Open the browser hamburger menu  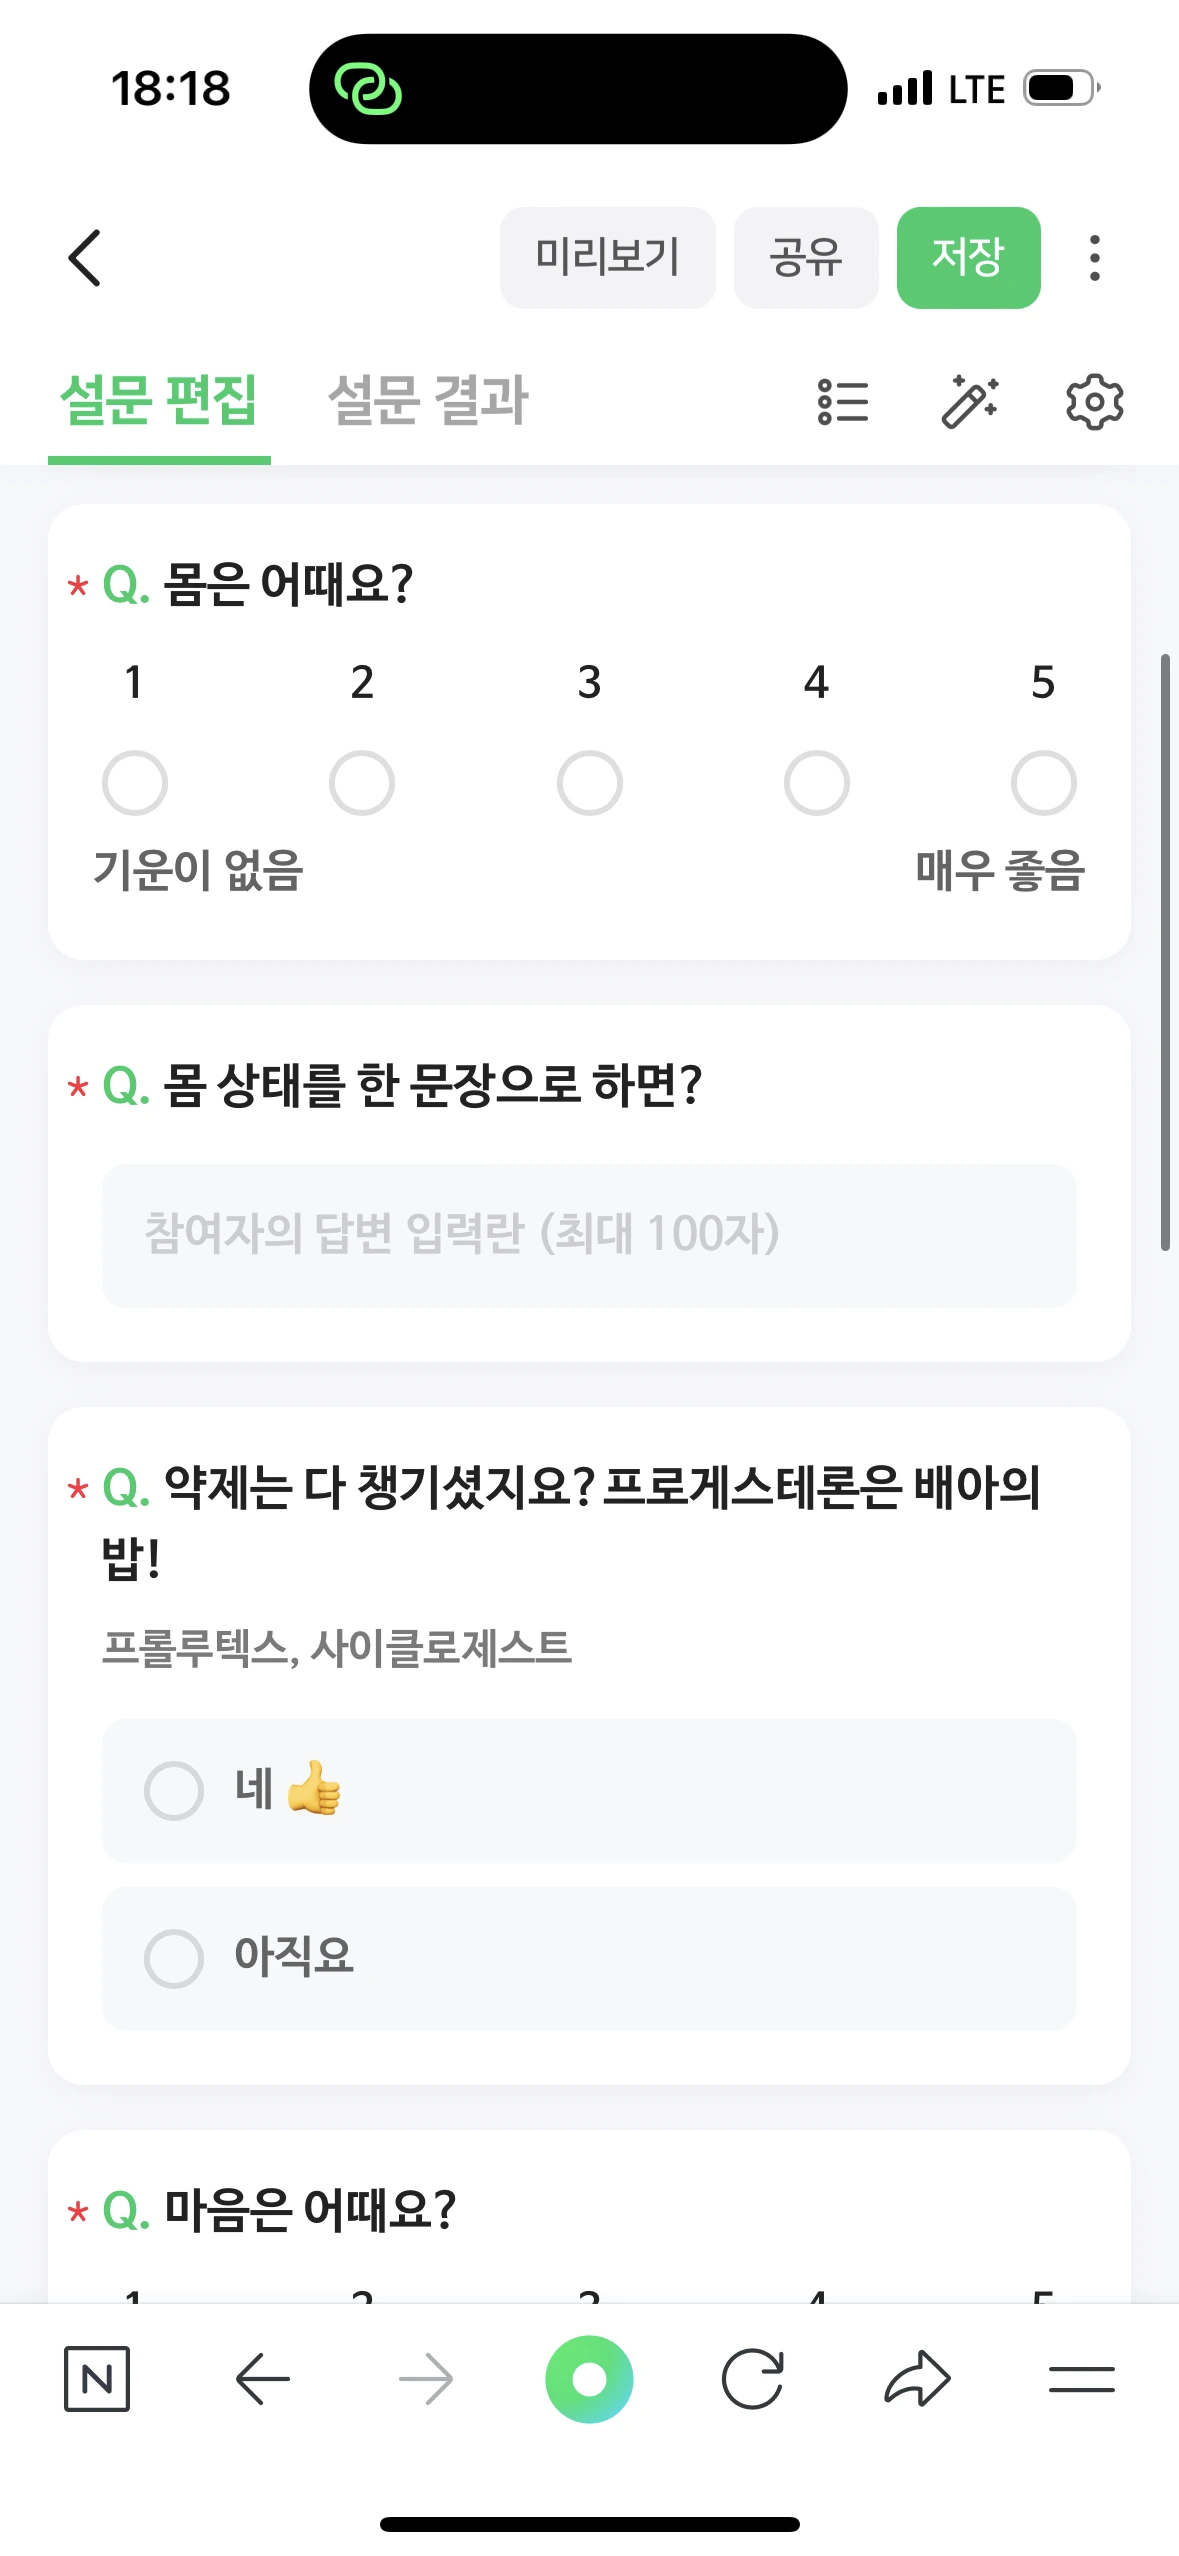[1081, 2379]
